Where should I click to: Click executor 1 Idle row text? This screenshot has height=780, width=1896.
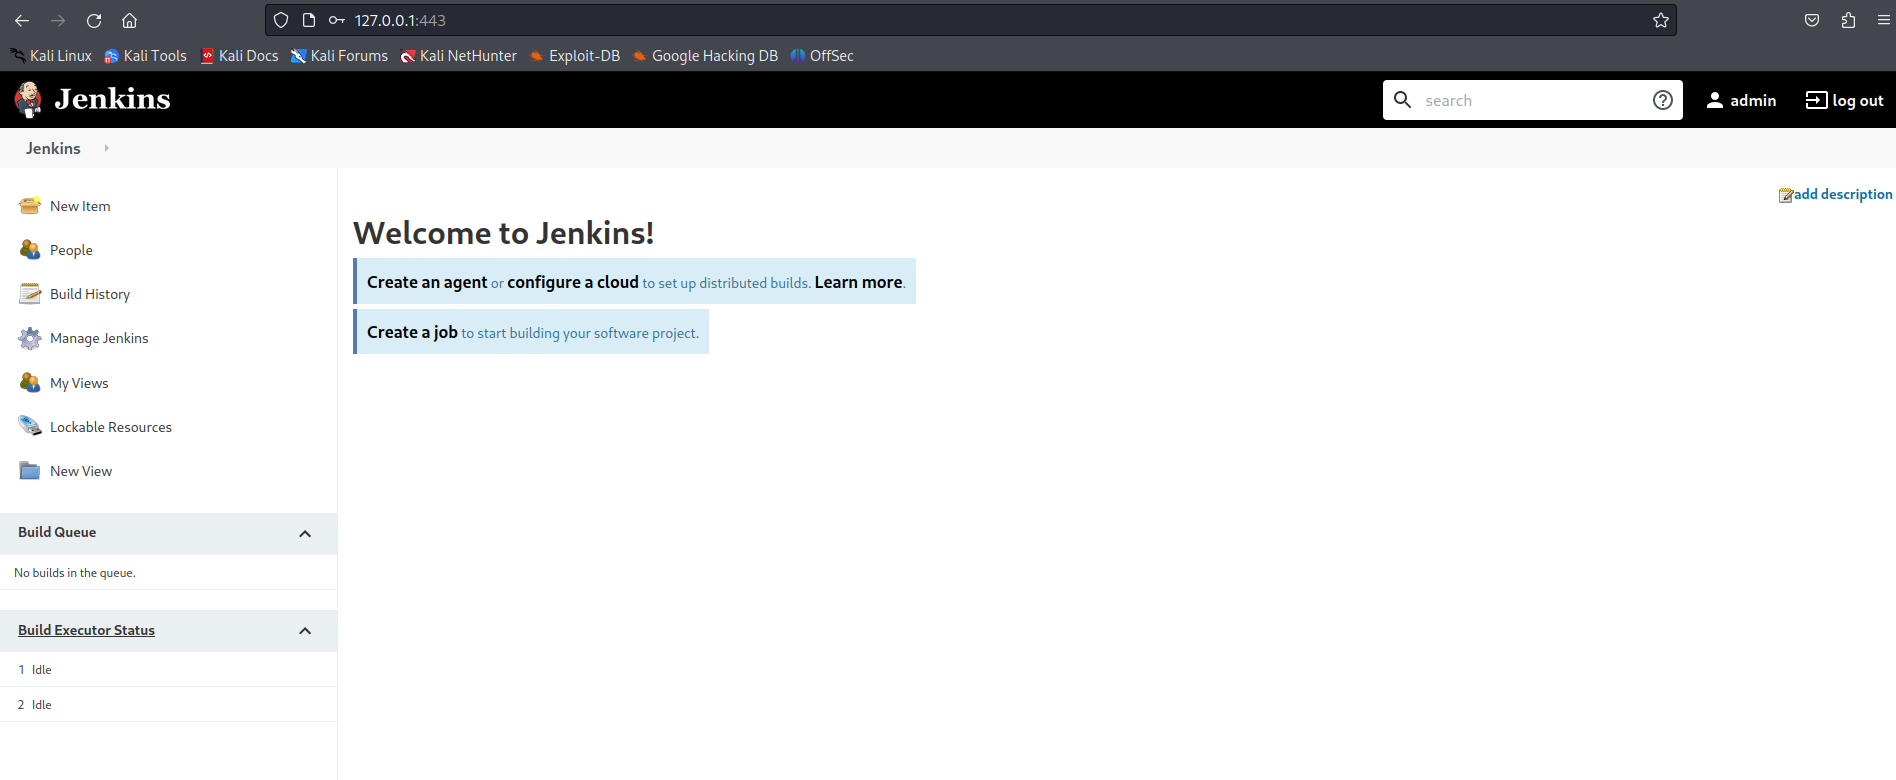coord(41,670)
